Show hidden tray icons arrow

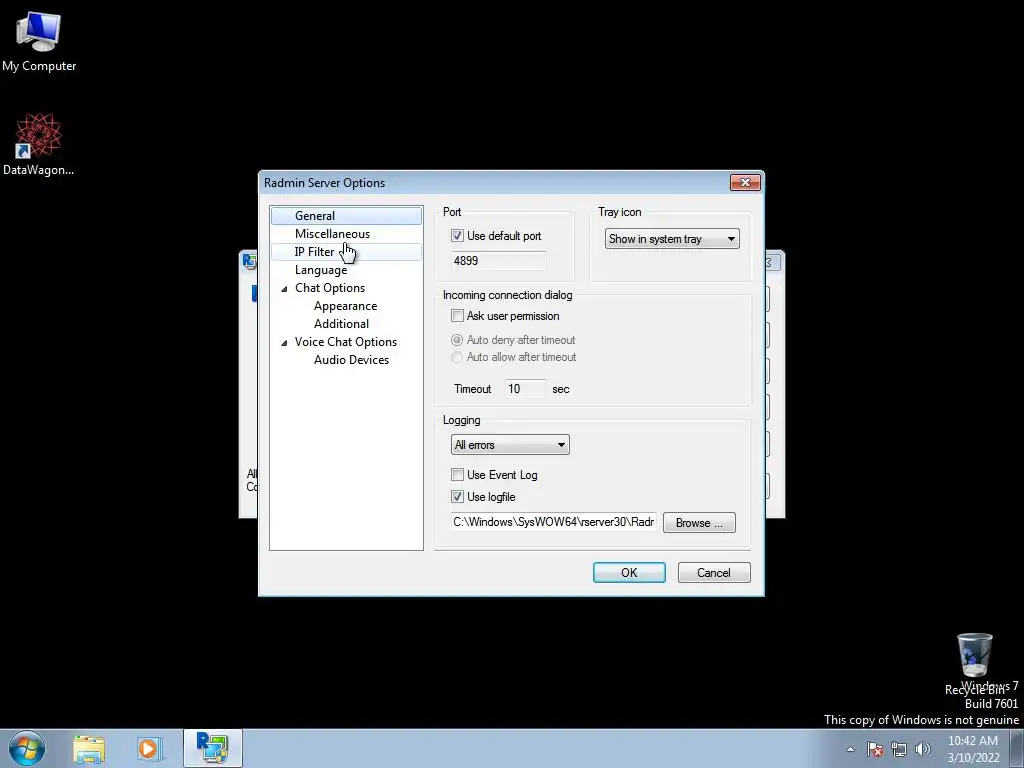850,749
